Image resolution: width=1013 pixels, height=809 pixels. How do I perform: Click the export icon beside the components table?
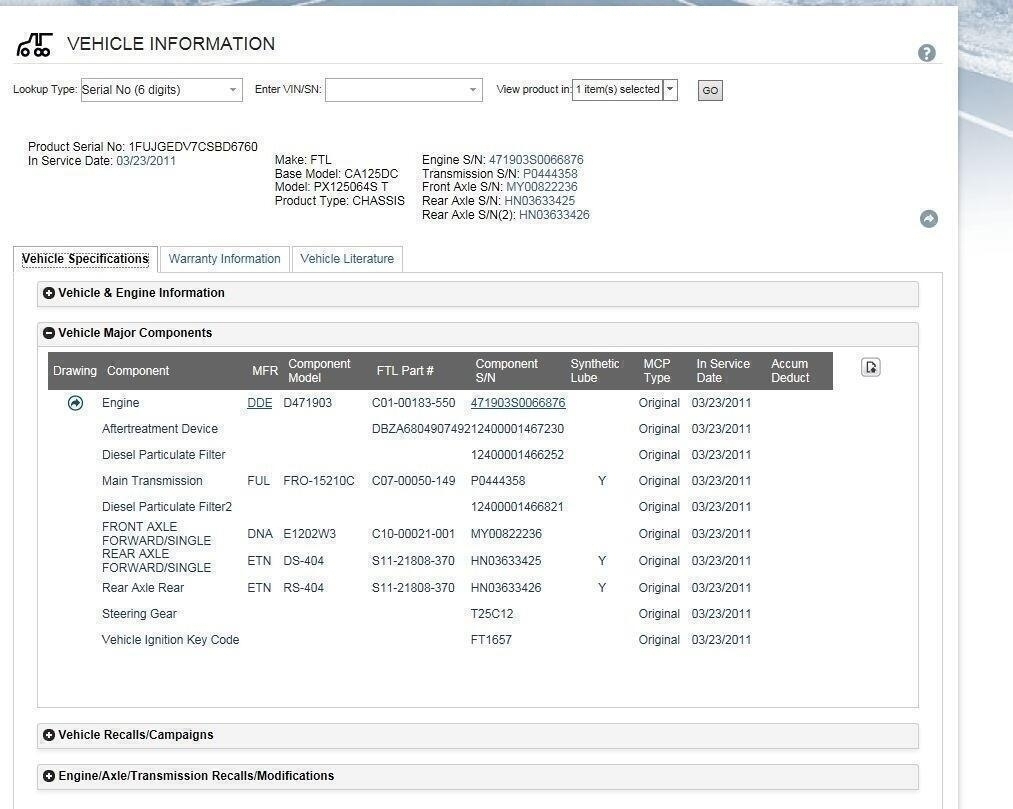point(870,368)
